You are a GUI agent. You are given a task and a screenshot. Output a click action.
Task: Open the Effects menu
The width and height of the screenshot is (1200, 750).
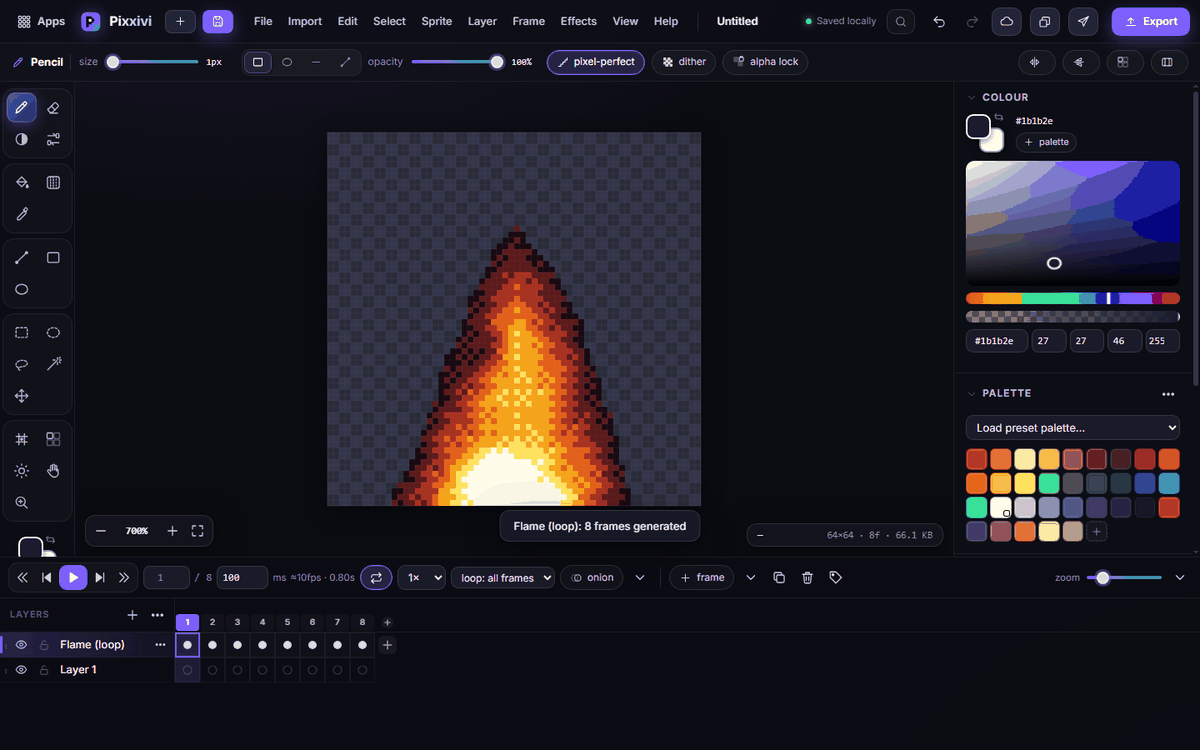(578, 21)
